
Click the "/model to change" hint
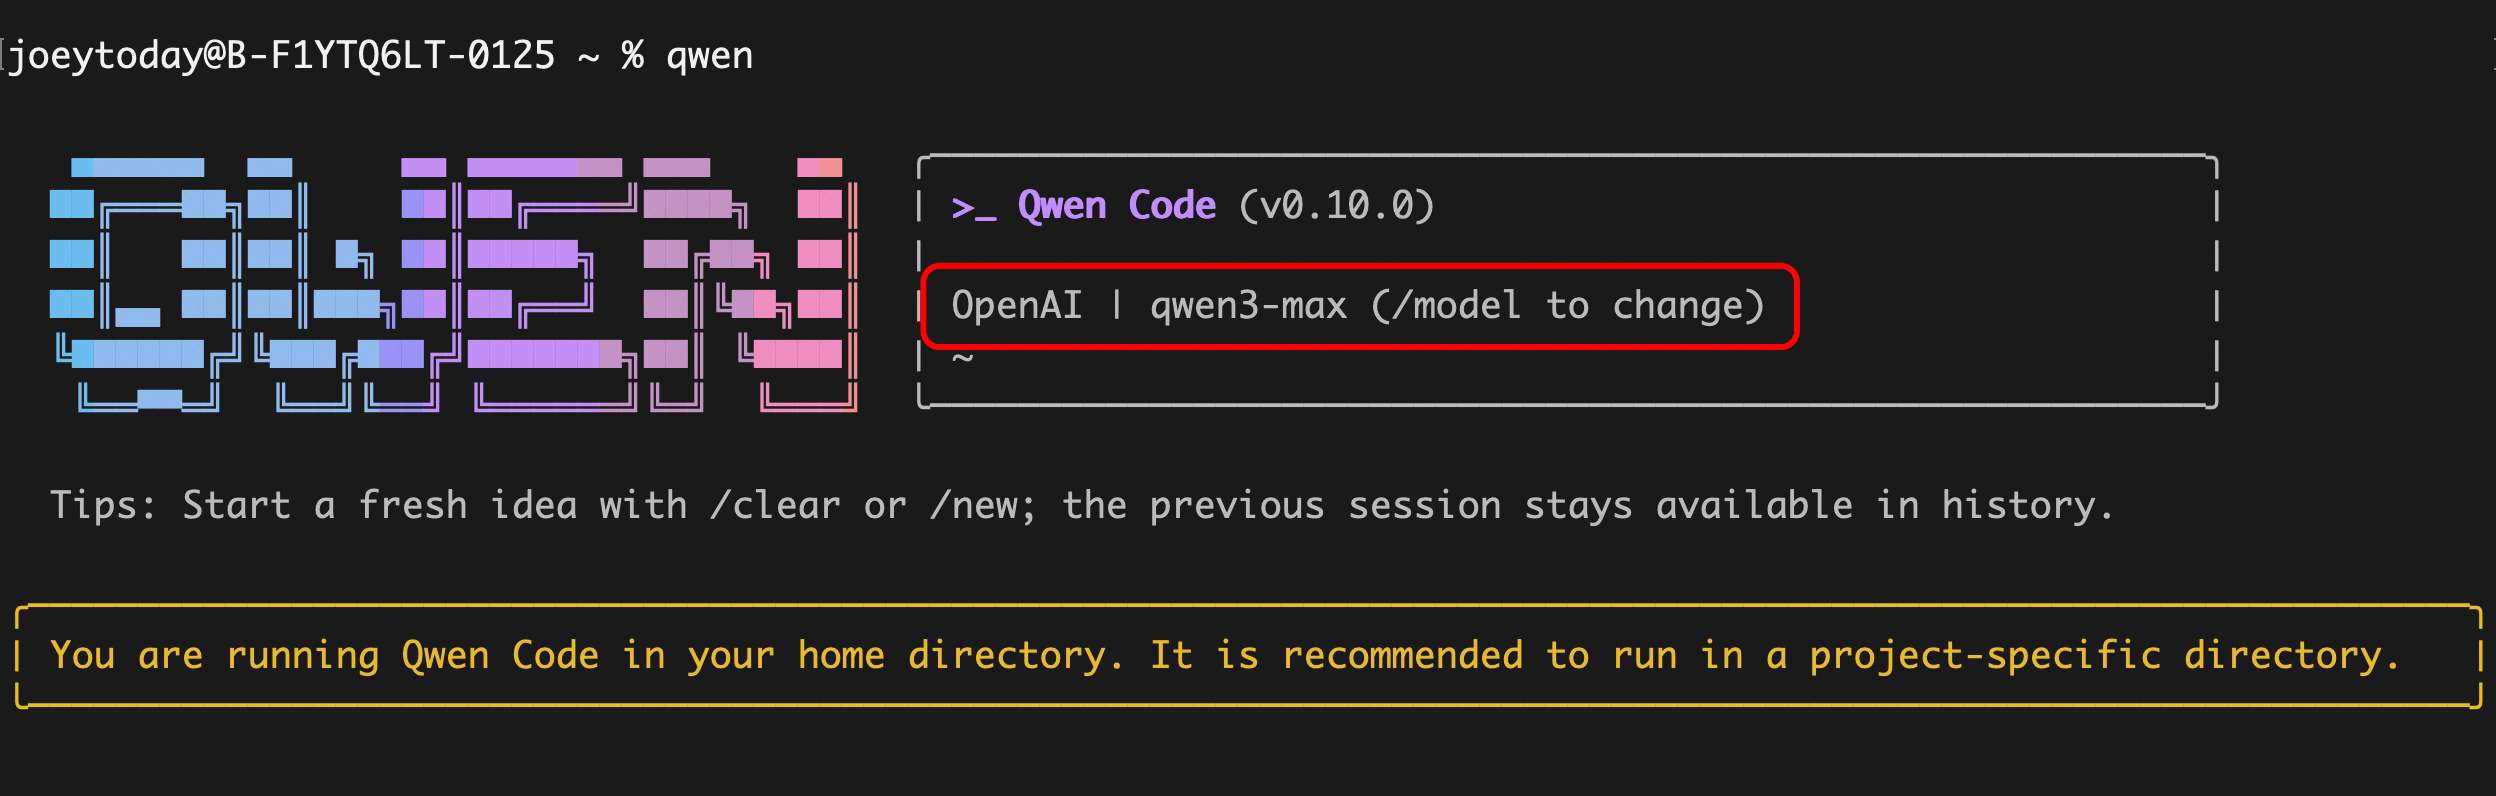point(1568,305)
